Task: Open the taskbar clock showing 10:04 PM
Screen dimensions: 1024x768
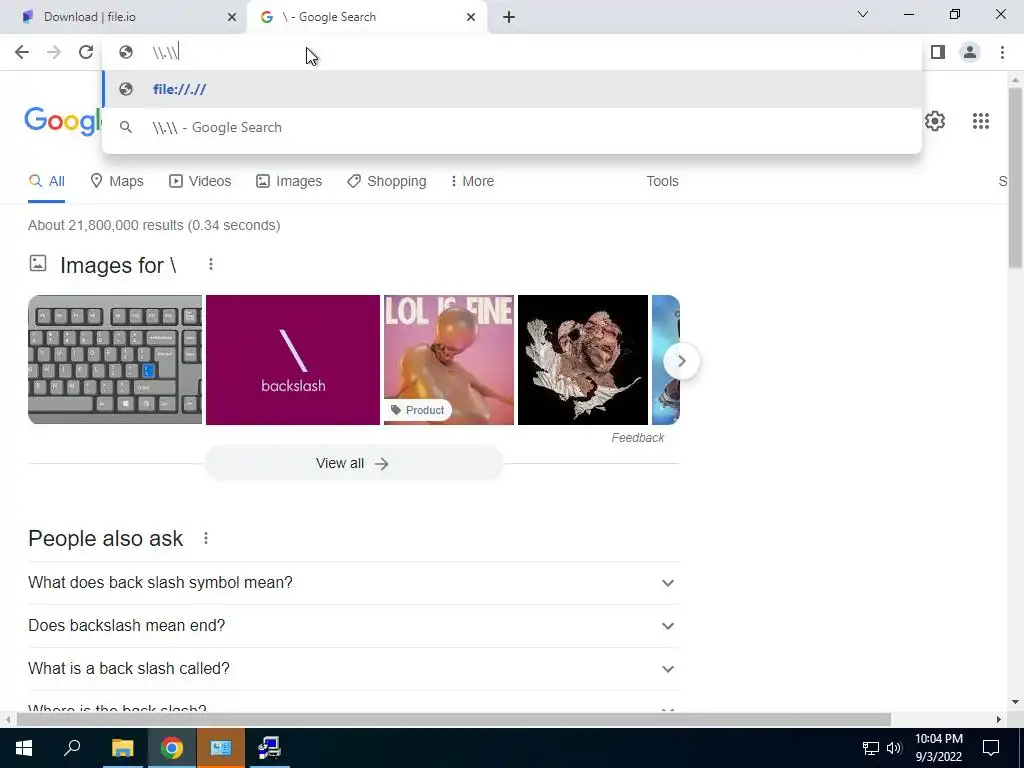Action: pos(938,748)
